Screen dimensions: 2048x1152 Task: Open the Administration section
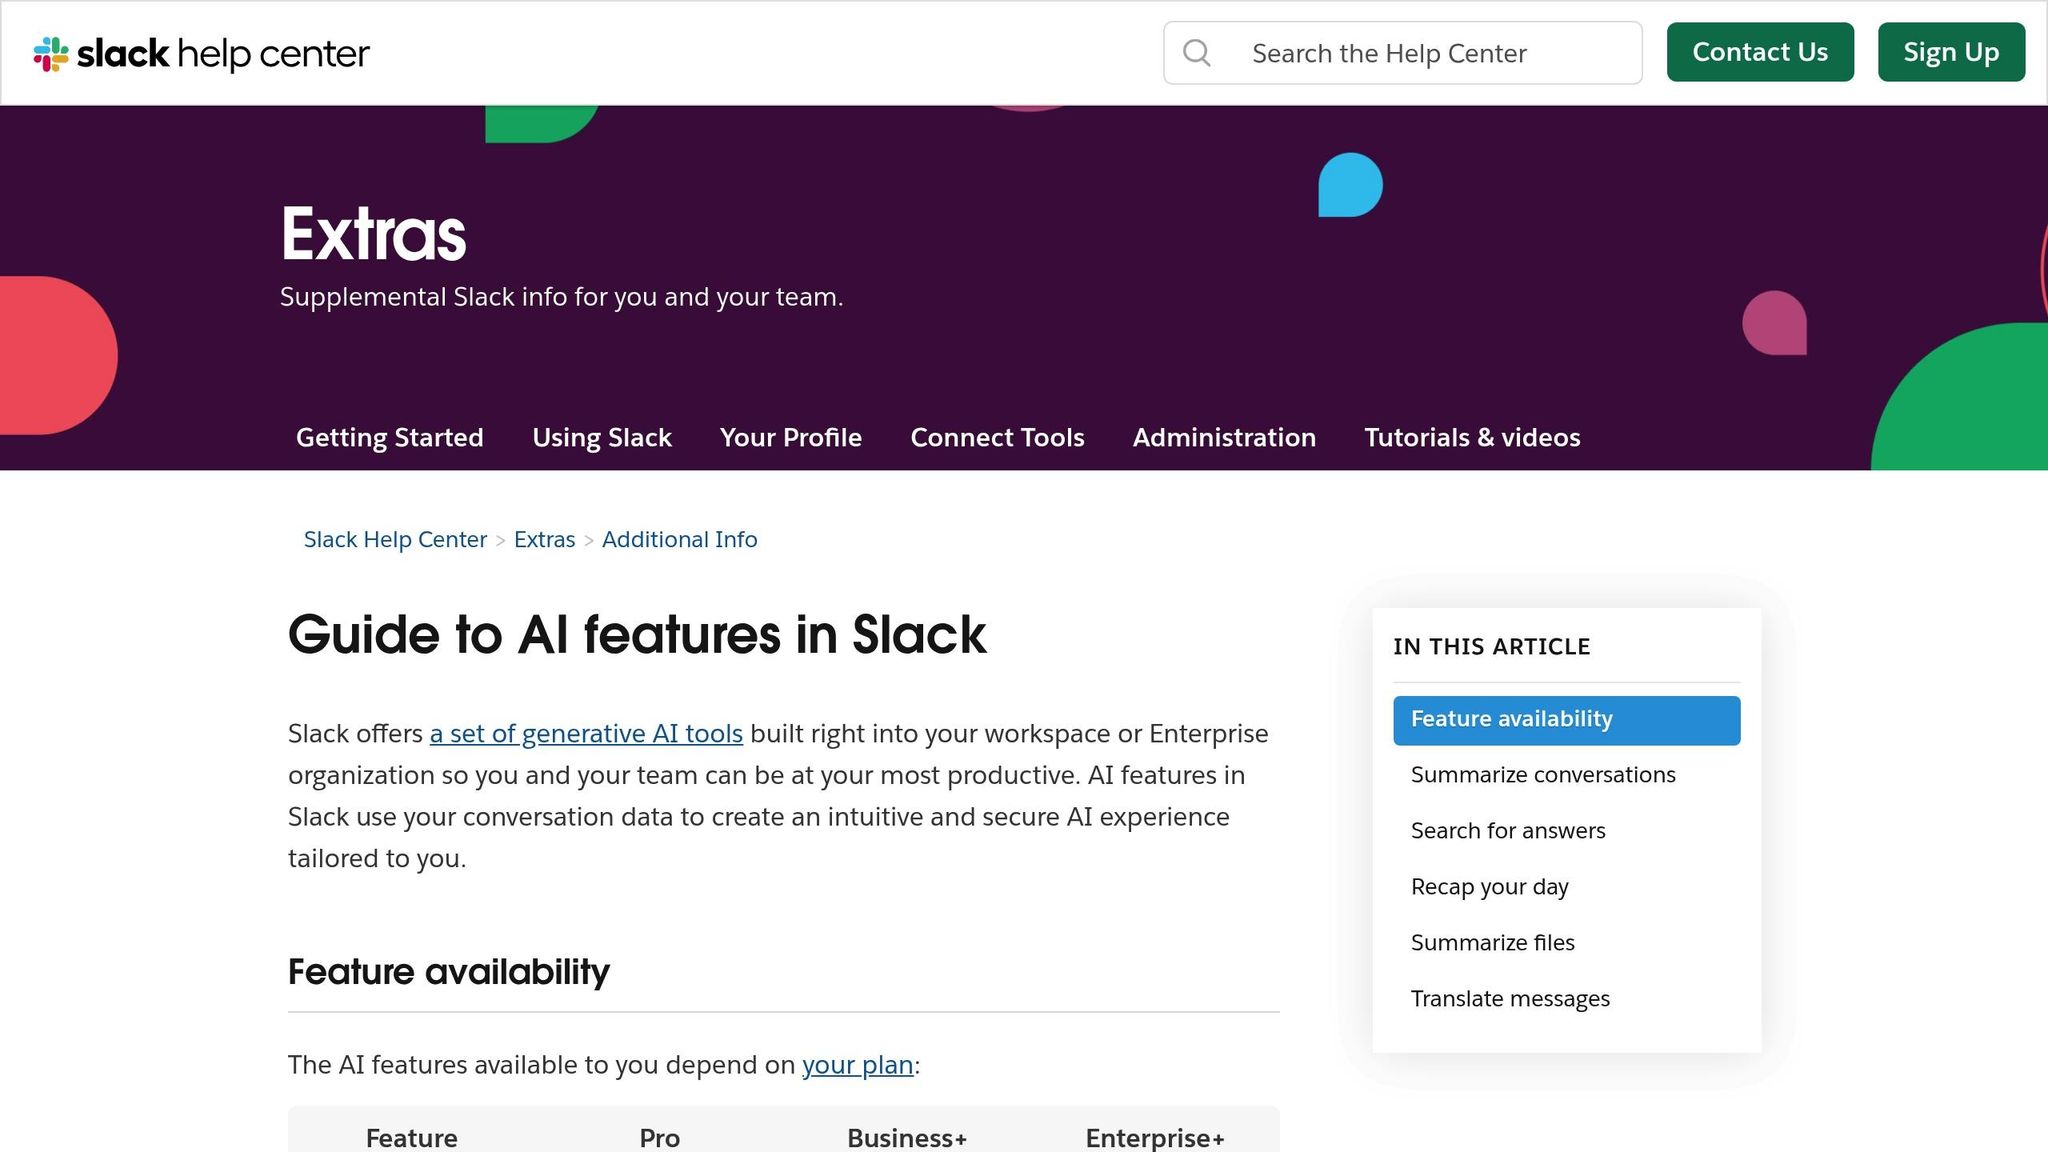click(1224, 437)
